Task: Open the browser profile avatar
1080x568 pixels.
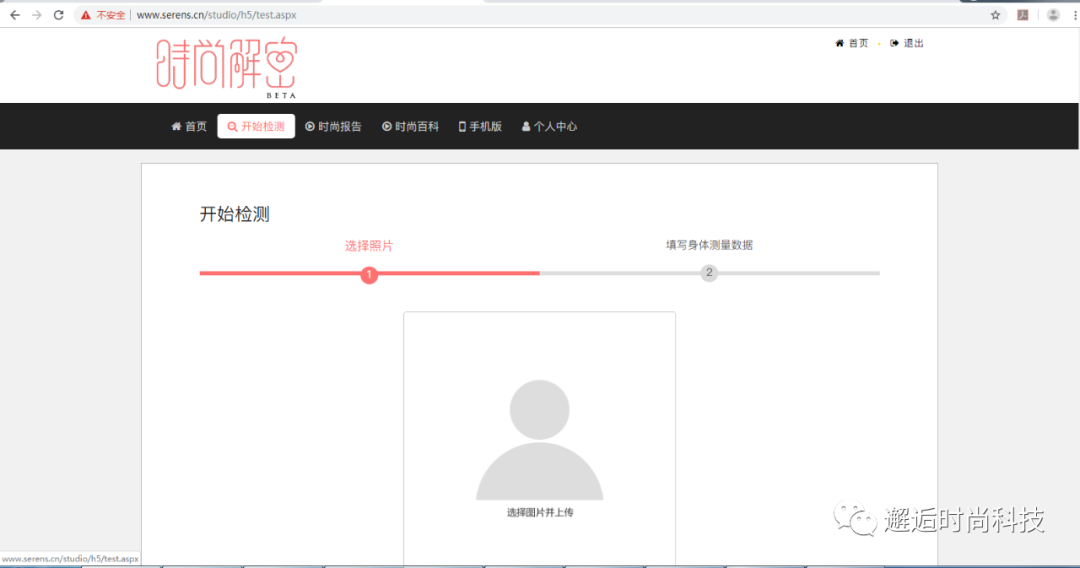Action: click(1053, 15)
